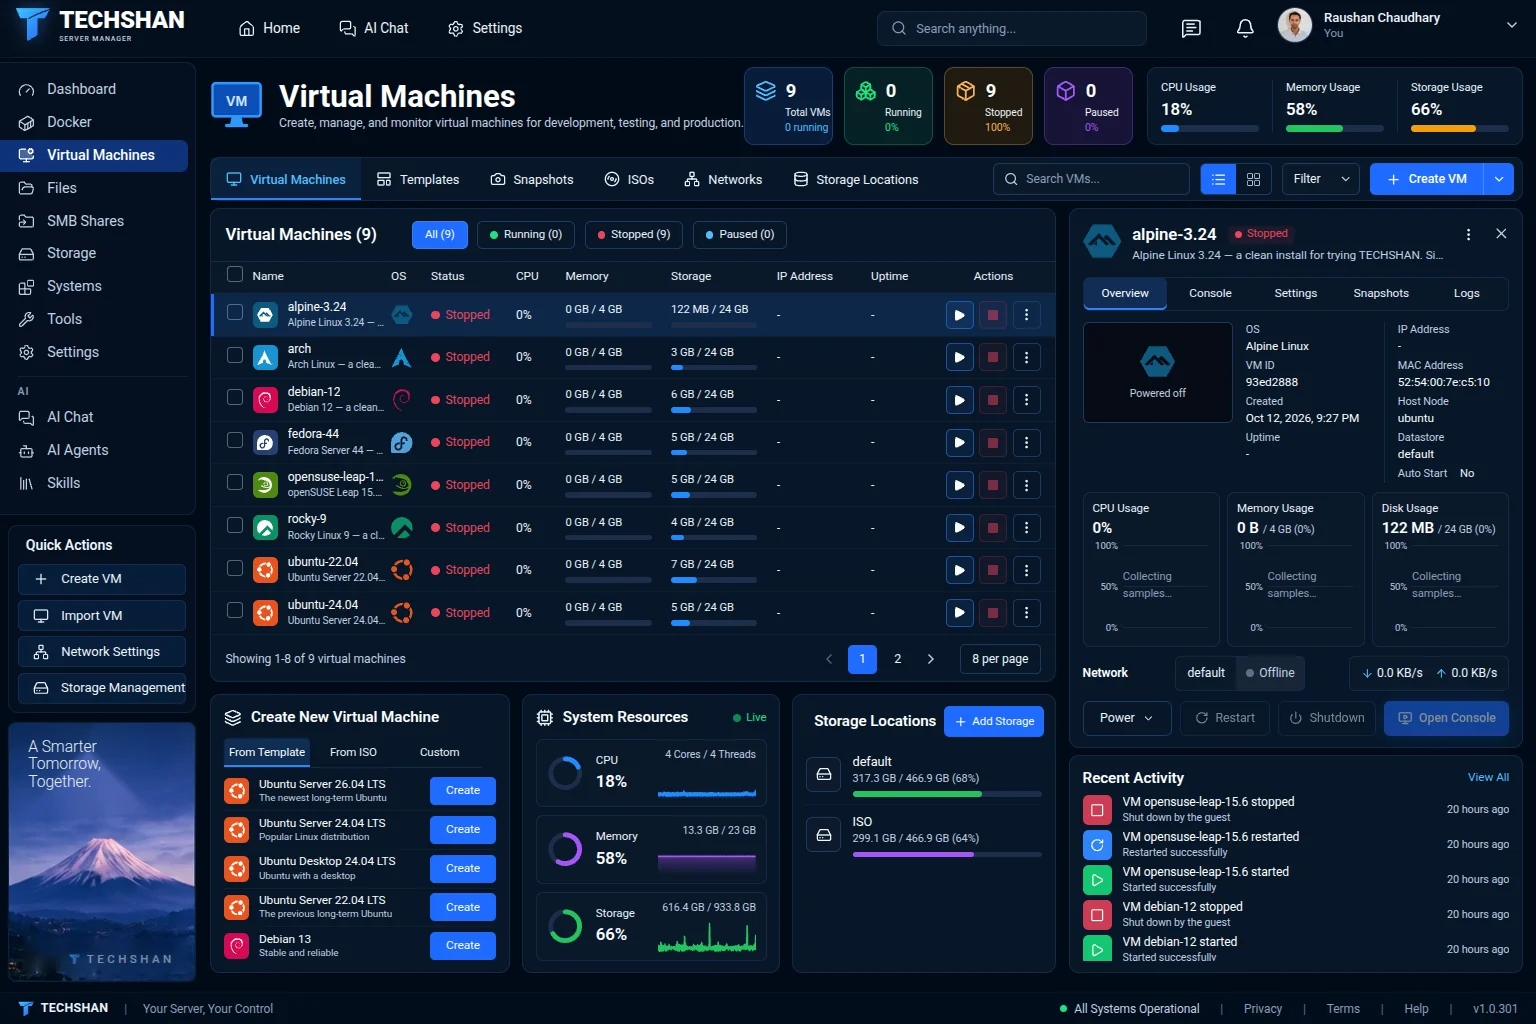Filter list by Stopped (9)

click(633, 235)
